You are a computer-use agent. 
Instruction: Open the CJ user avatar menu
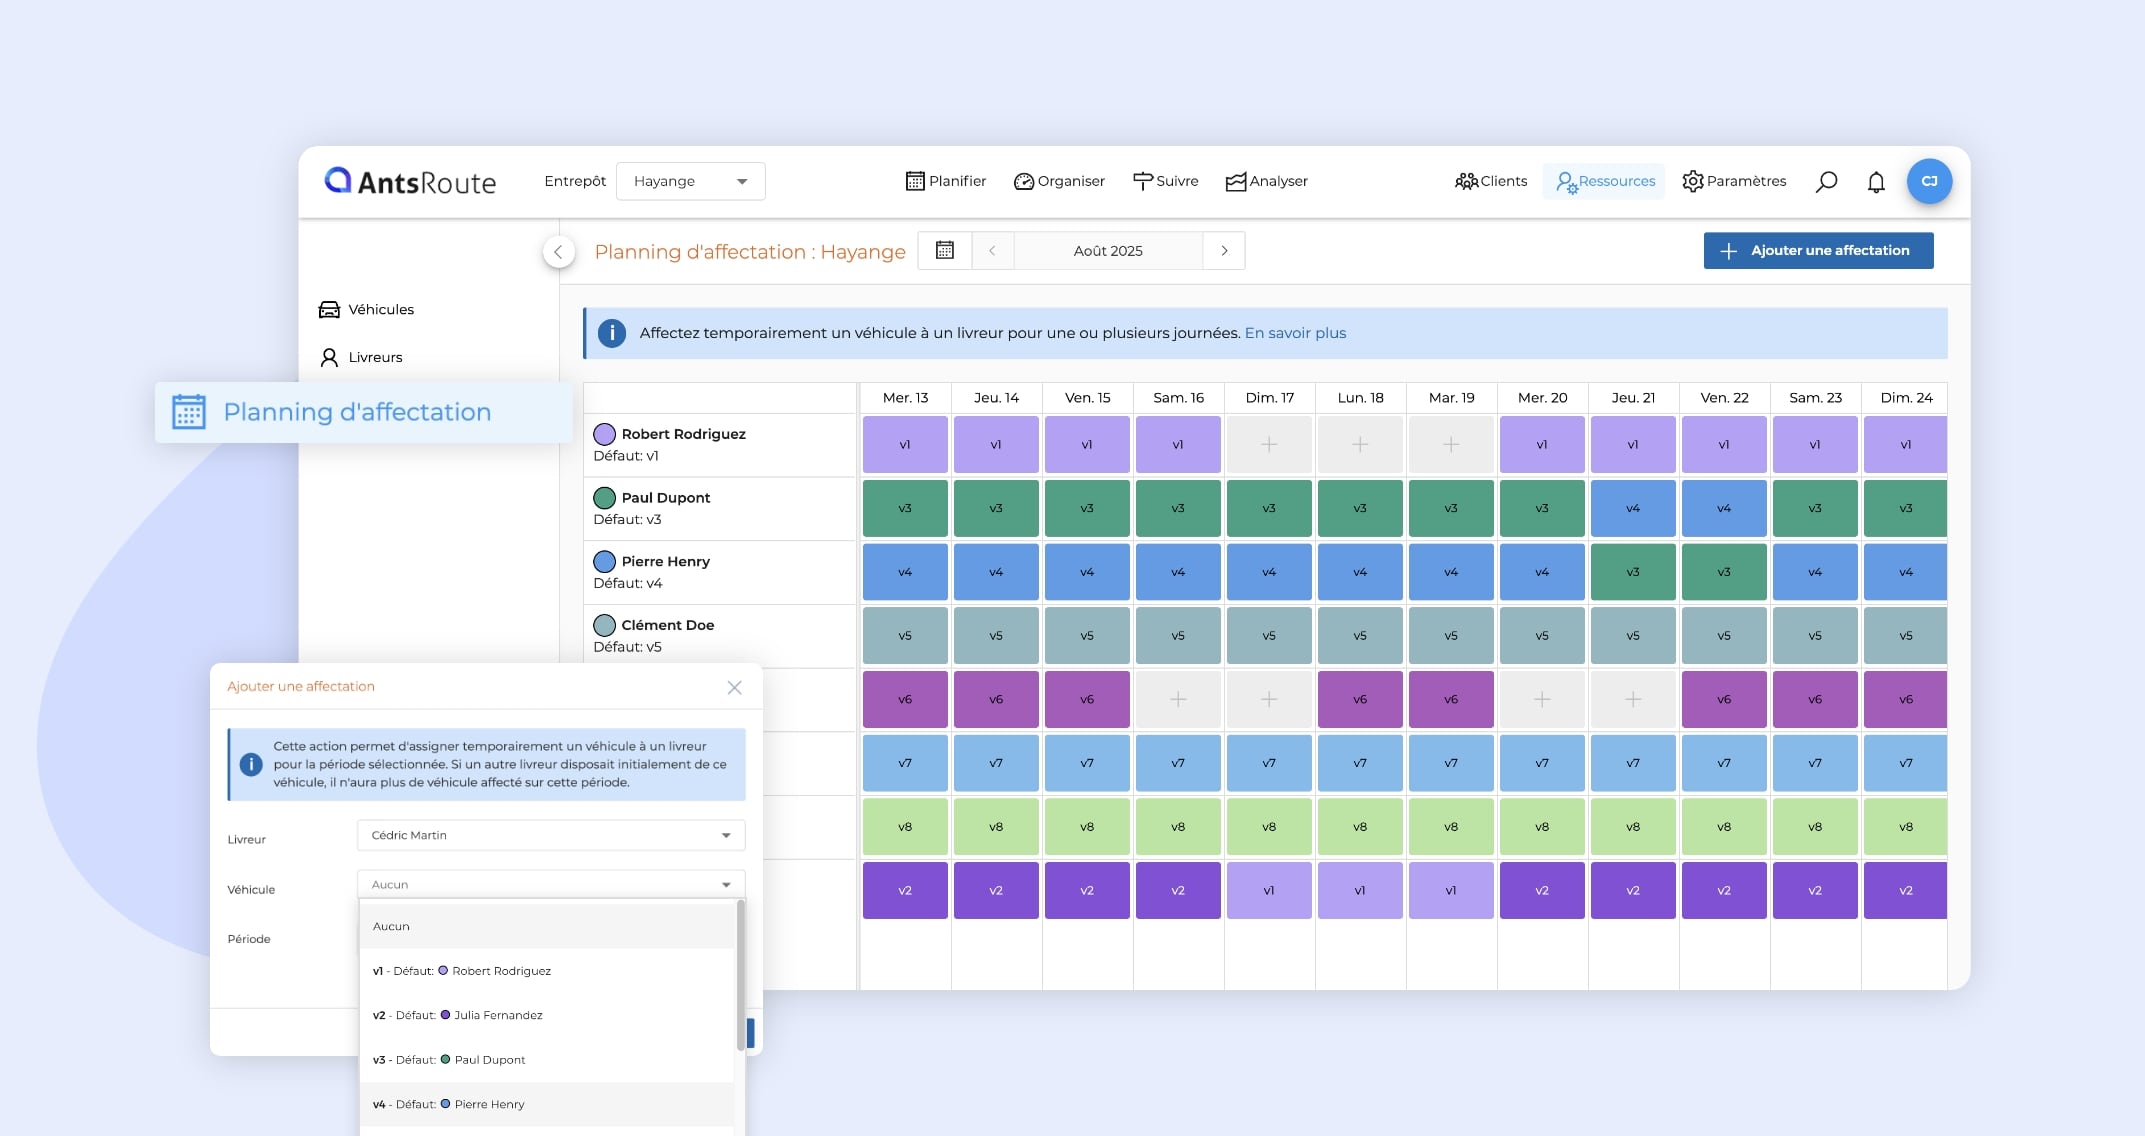1929,181
